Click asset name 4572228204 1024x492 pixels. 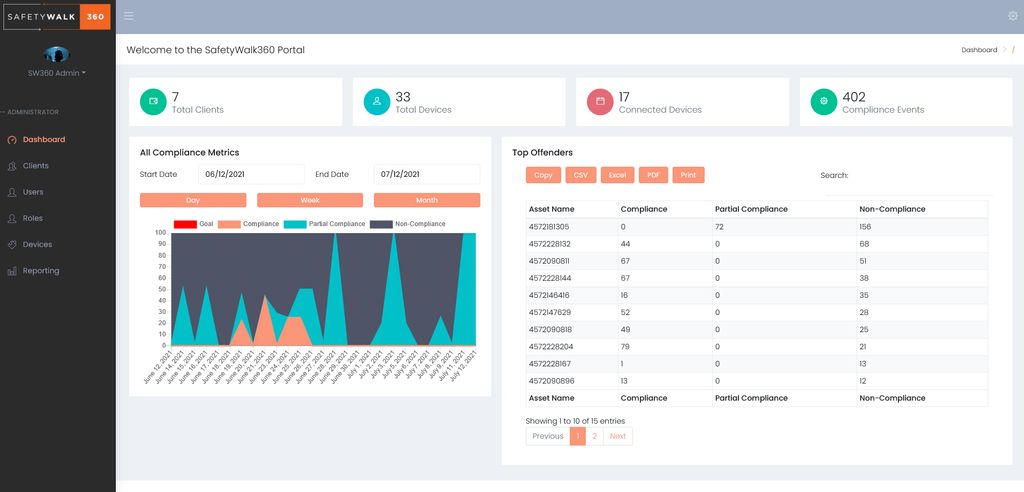point(550,346)
